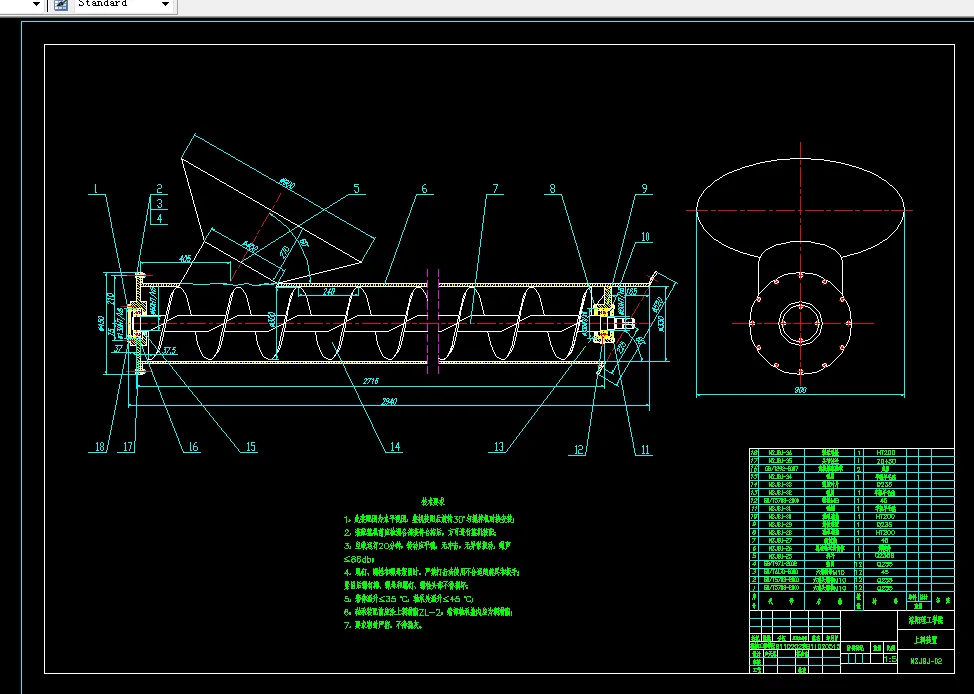
Task: Select part balloon label 7
Action: (x=495, y=189)
